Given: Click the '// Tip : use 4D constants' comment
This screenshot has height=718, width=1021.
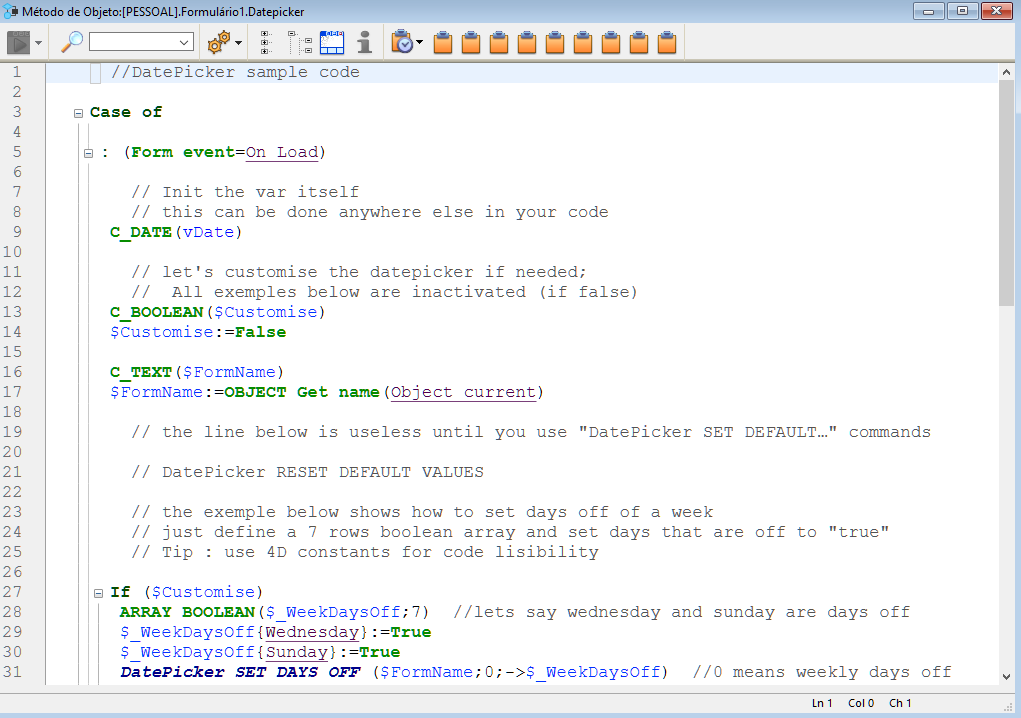Looking at the screenshot, I should point(365,553).
